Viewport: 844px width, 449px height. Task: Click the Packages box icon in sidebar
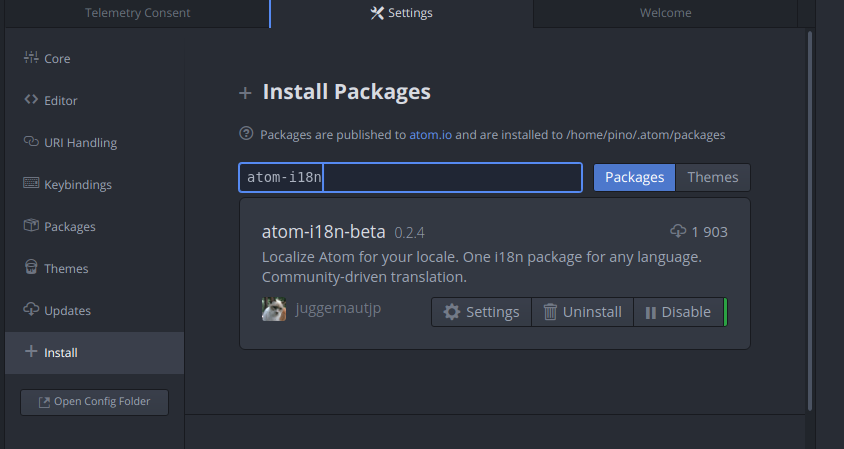31,225
